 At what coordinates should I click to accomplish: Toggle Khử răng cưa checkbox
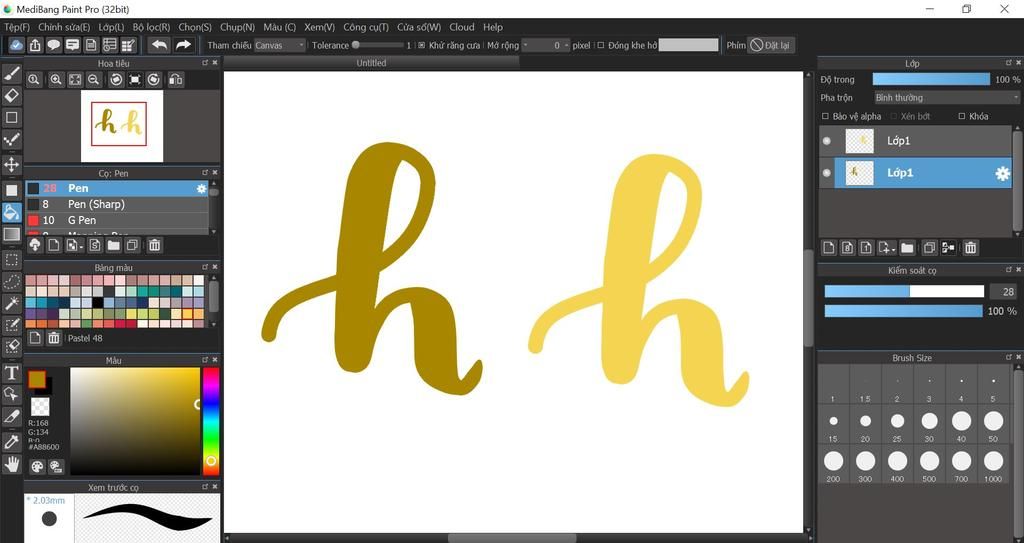click(x=421, y=45)
